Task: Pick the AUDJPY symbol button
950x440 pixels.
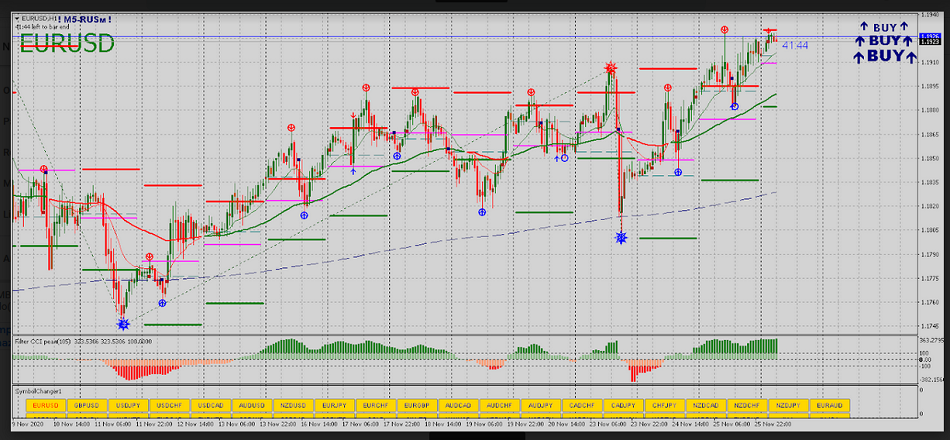Action: (x=540, y=405)
